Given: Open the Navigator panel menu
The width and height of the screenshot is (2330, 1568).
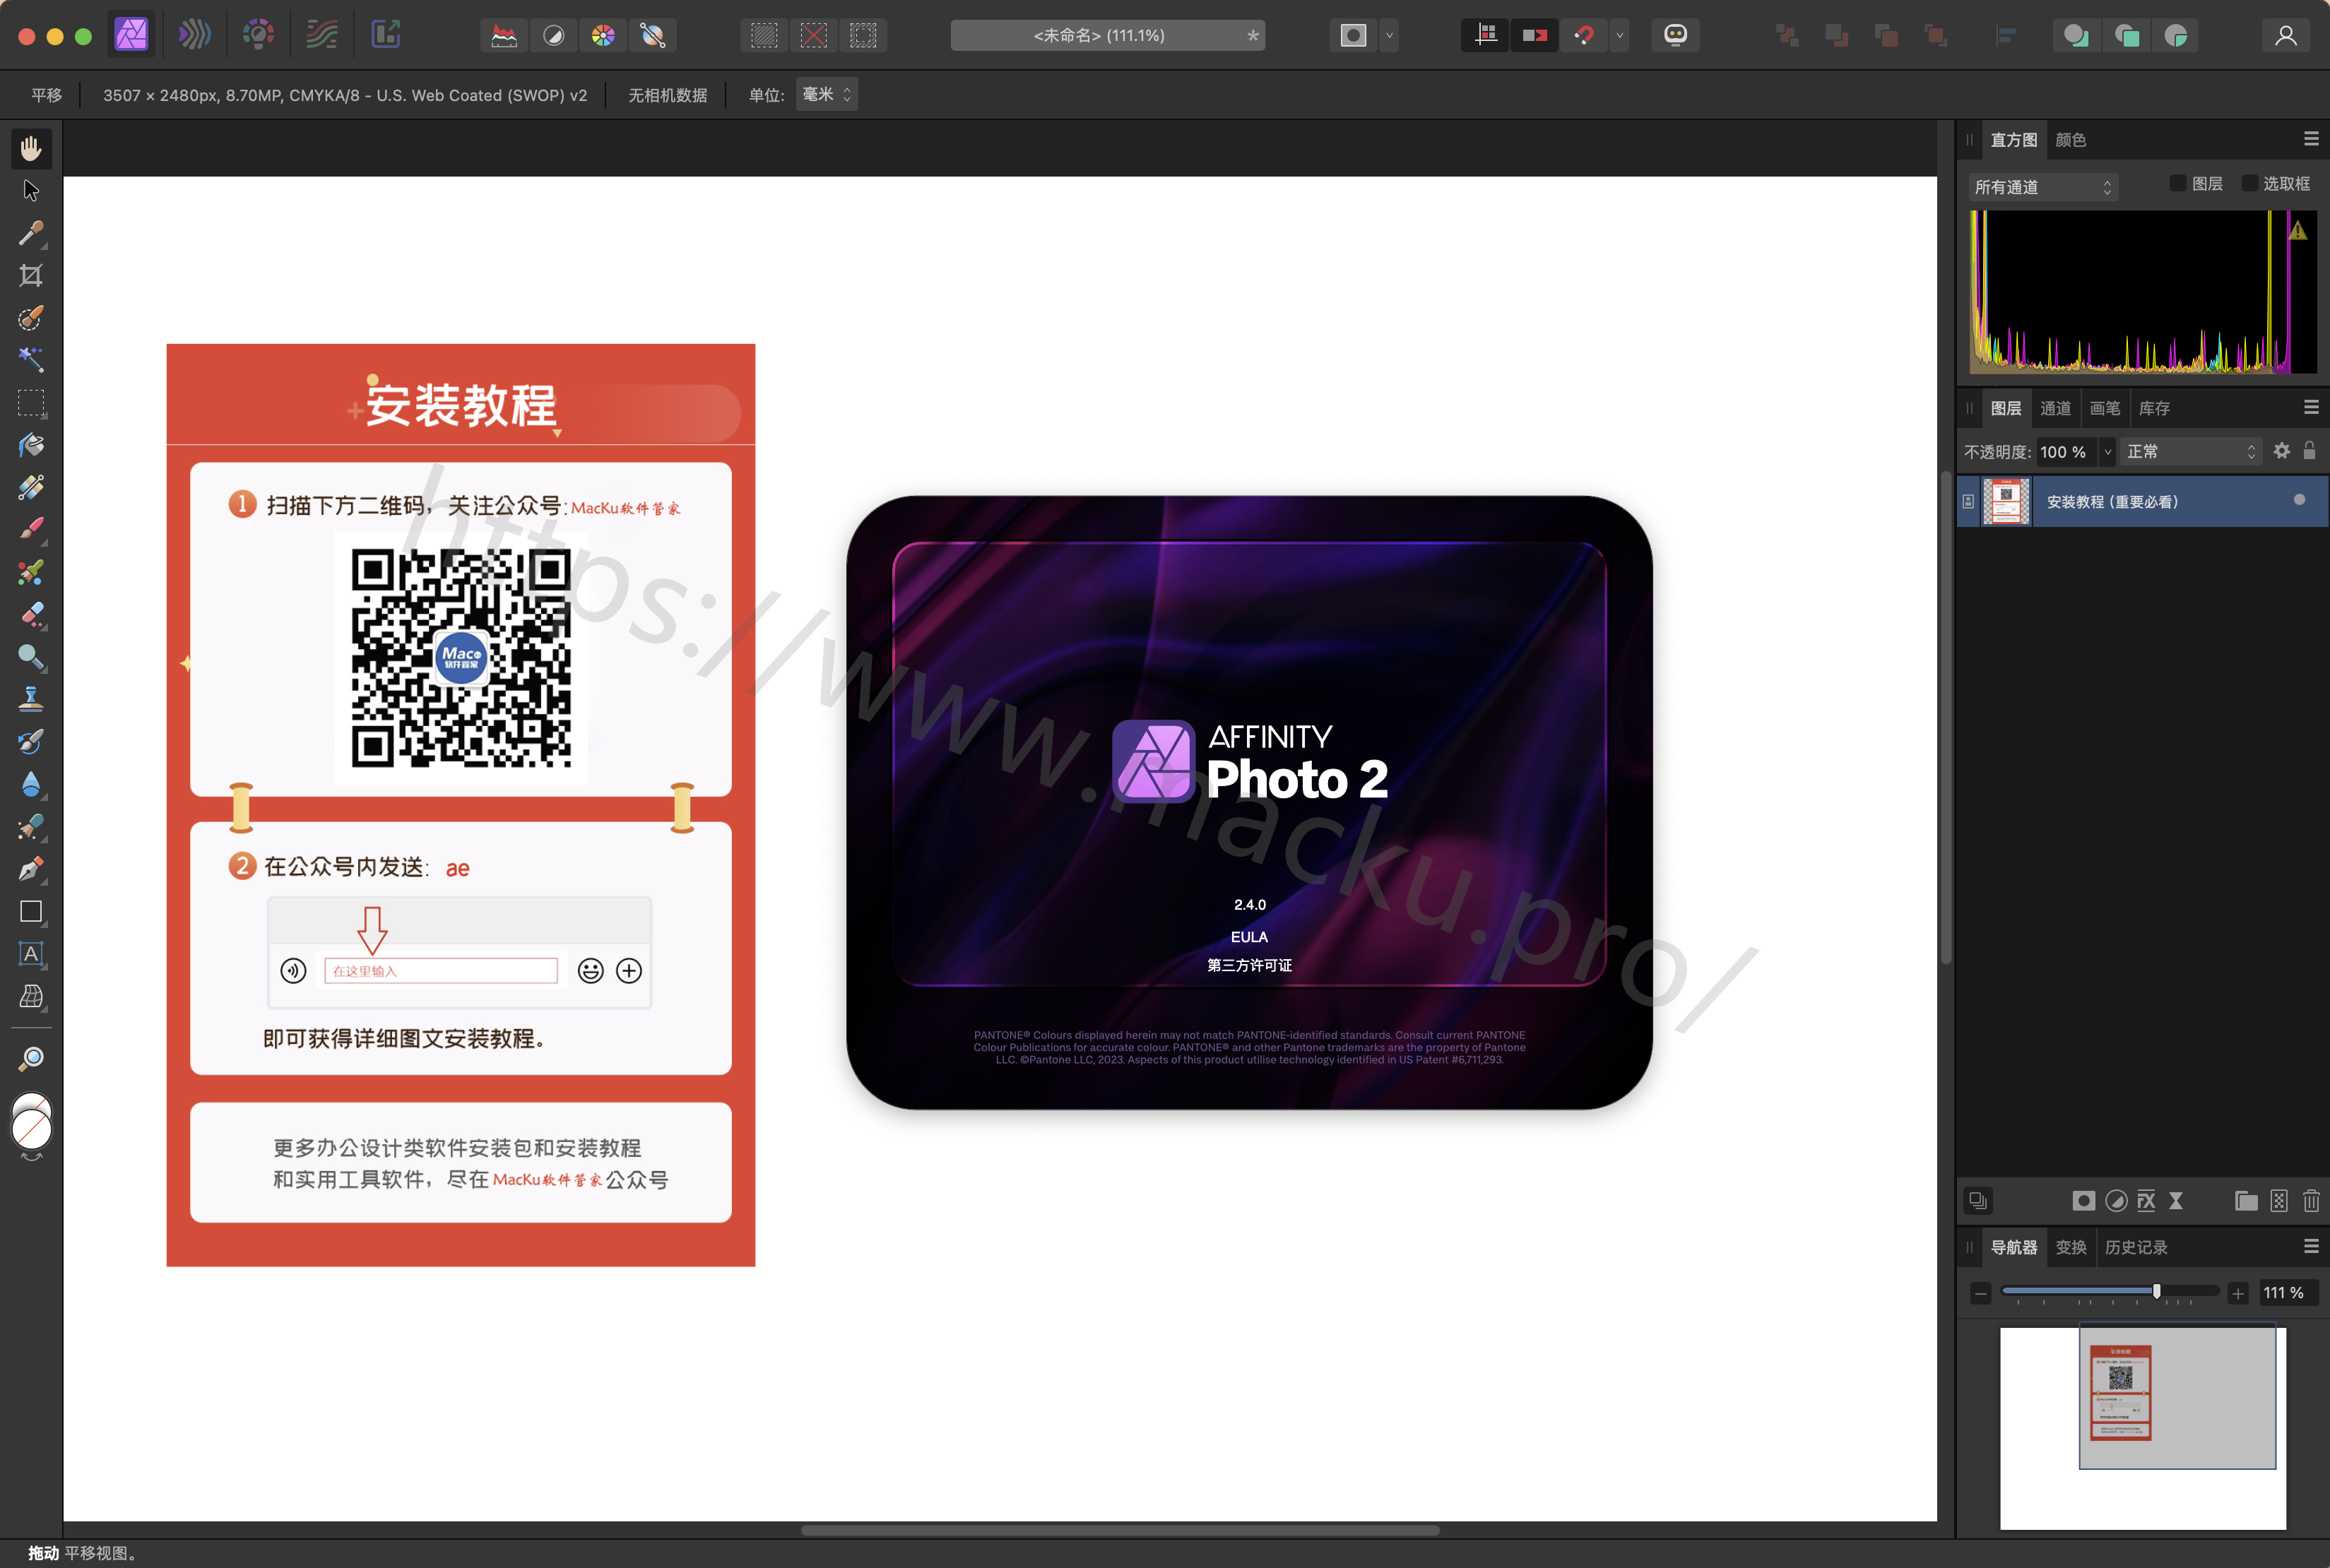Looking at the screenshot, I should point(2311,1246).
